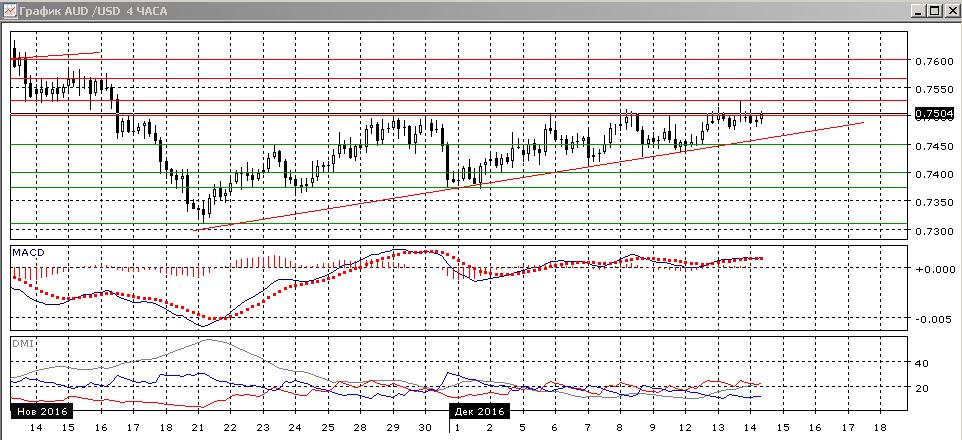Viewport: 962px width, 440px height.
Task: Minimize the AUD/USD chart window
Action: (x=918, y=11)
